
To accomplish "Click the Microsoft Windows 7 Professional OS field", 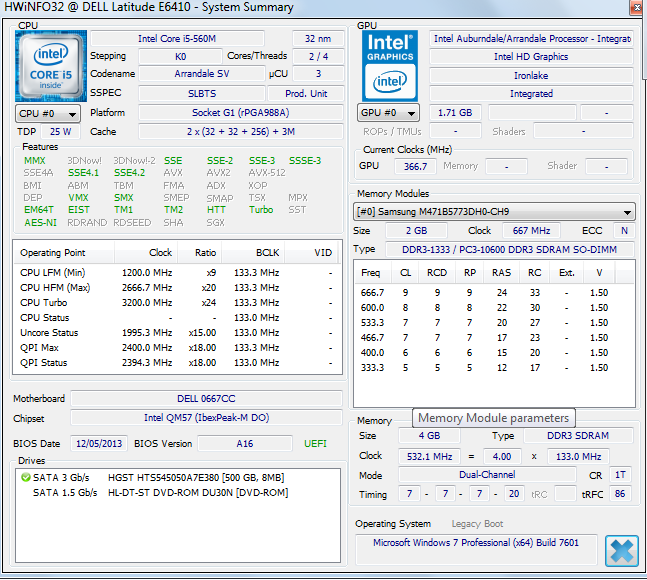I will 476,549.
